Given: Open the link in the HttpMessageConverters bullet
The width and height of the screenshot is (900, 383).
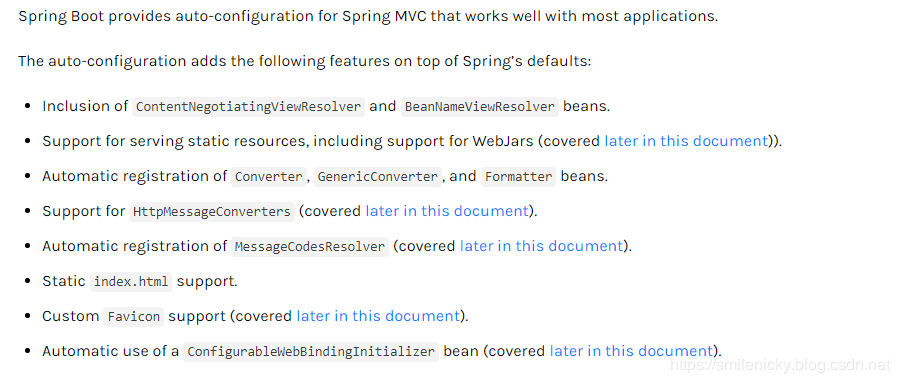Looking at the screenshot, I should point(447,211).
